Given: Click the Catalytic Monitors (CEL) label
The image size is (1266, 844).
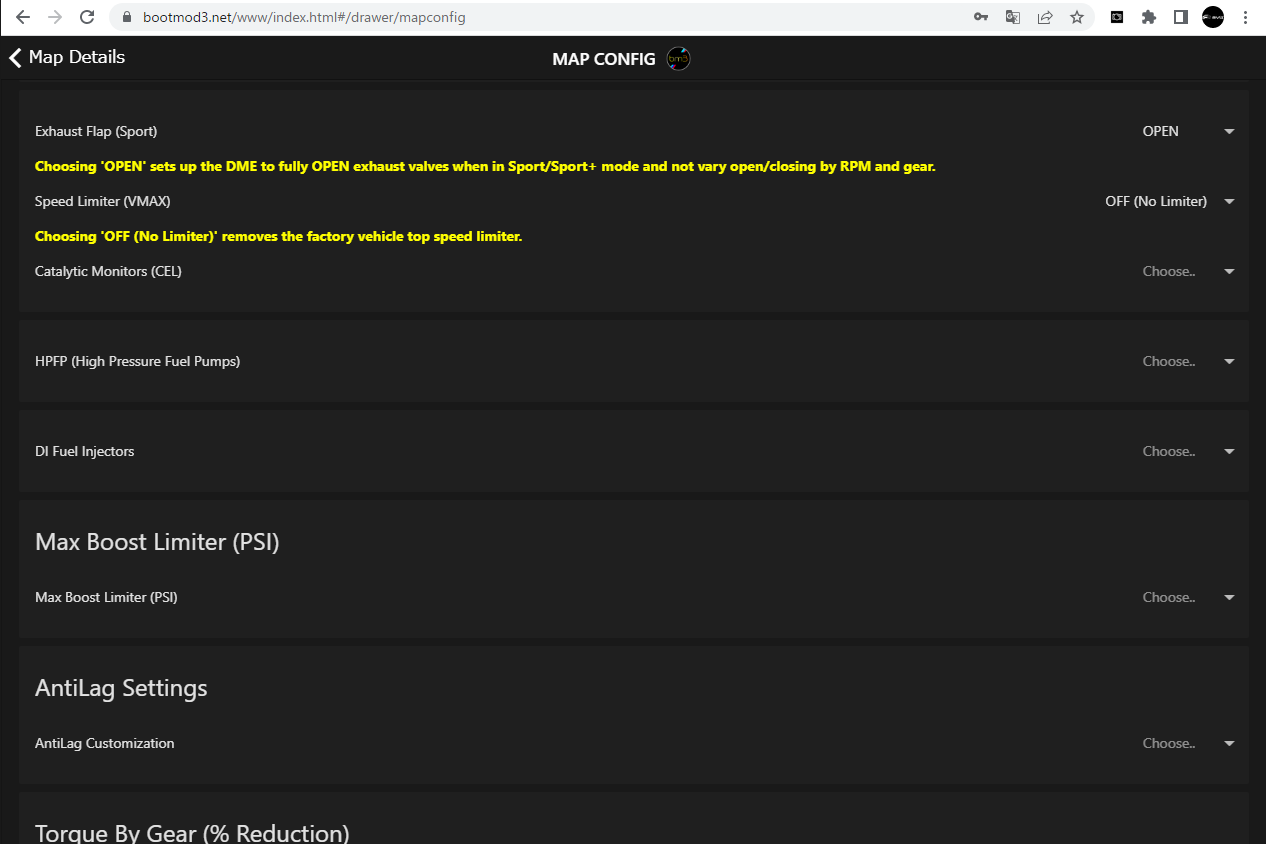Looking at the screenshot, I should pyautogui.click(x=108, y=271).
